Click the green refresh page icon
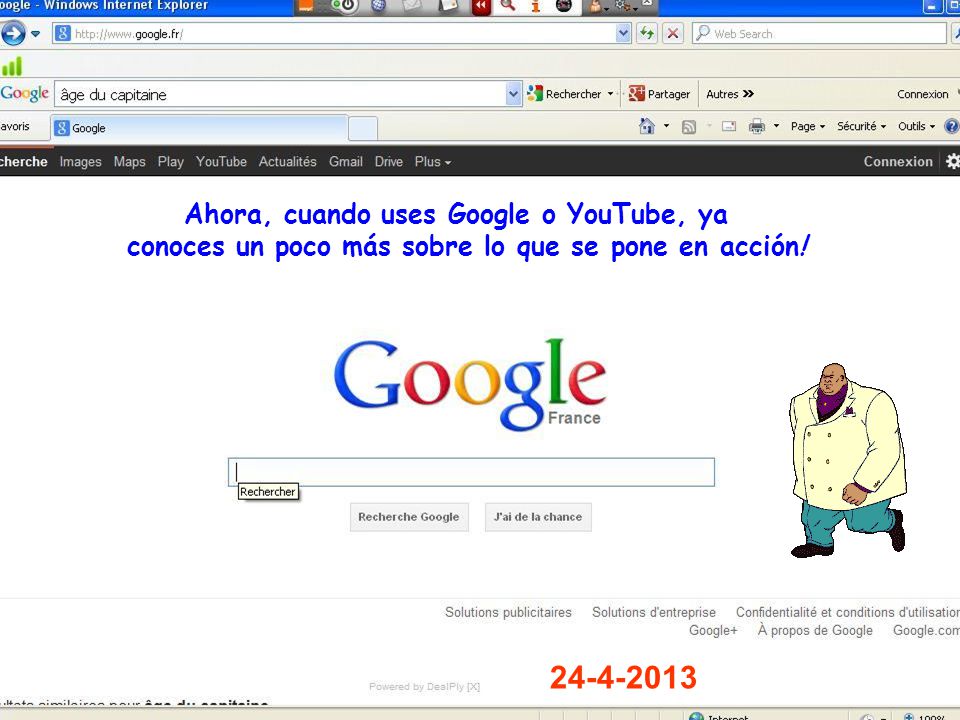 647,34
